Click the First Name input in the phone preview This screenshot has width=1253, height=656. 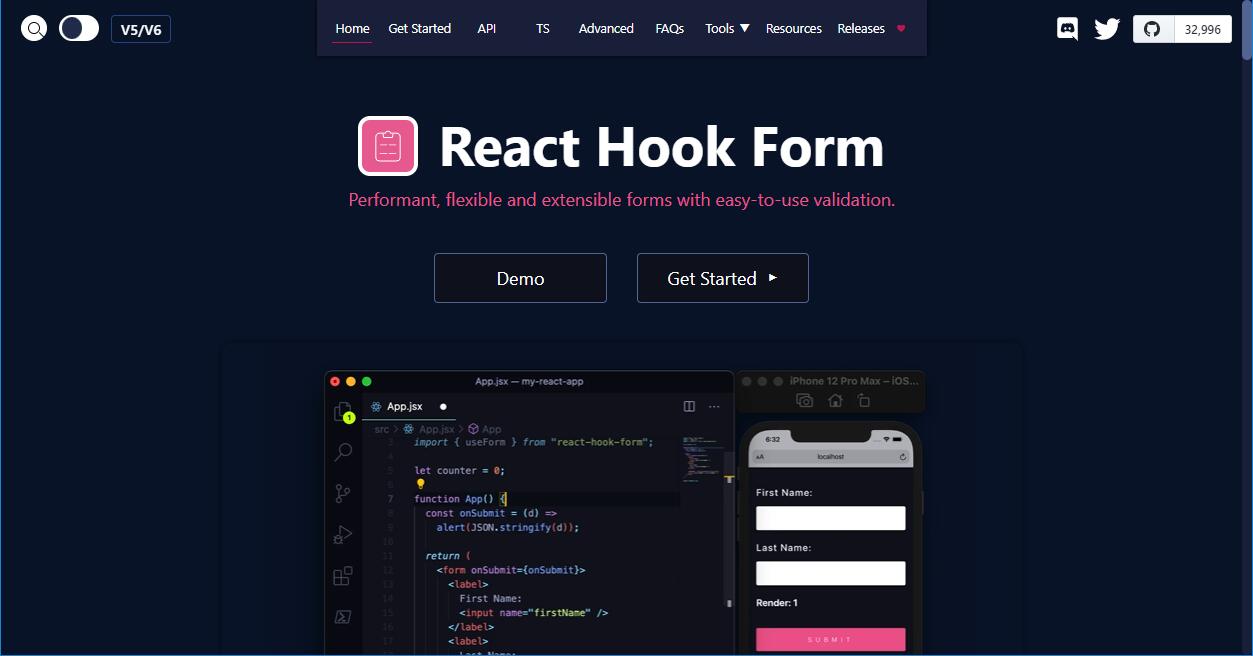(x=830, y=518)
